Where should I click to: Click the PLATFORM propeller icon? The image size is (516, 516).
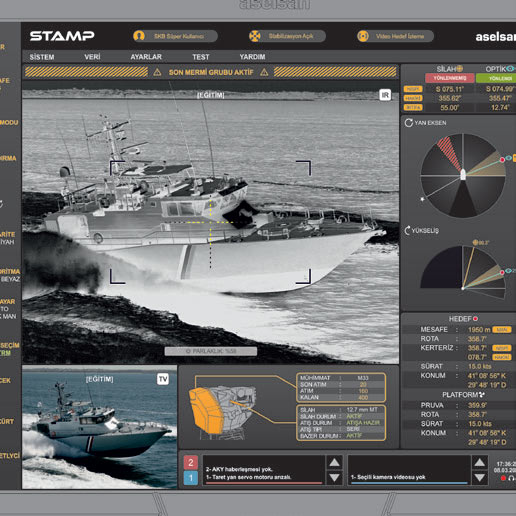482,395
